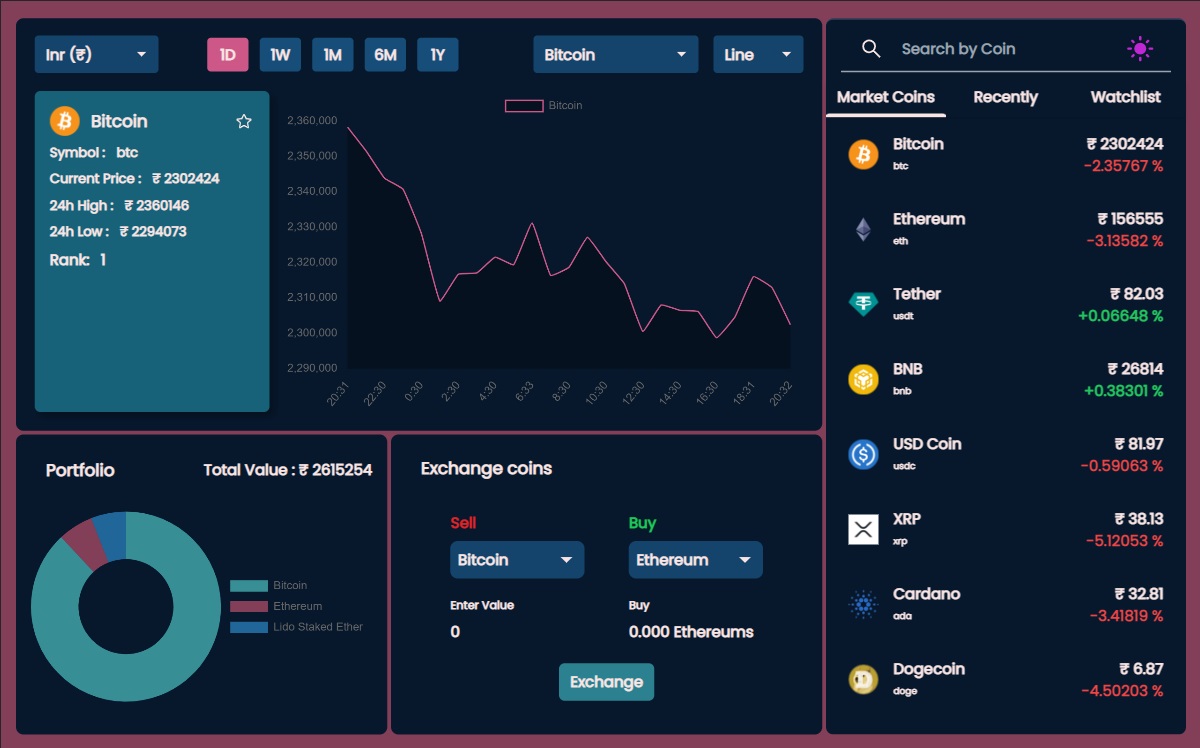
Task: Select the 1Y time range
Action: (437, 55)
